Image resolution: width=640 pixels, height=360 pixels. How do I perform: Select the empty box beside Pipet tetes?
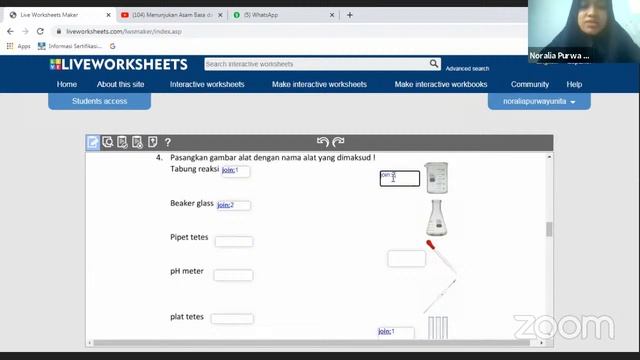point(234,242)
